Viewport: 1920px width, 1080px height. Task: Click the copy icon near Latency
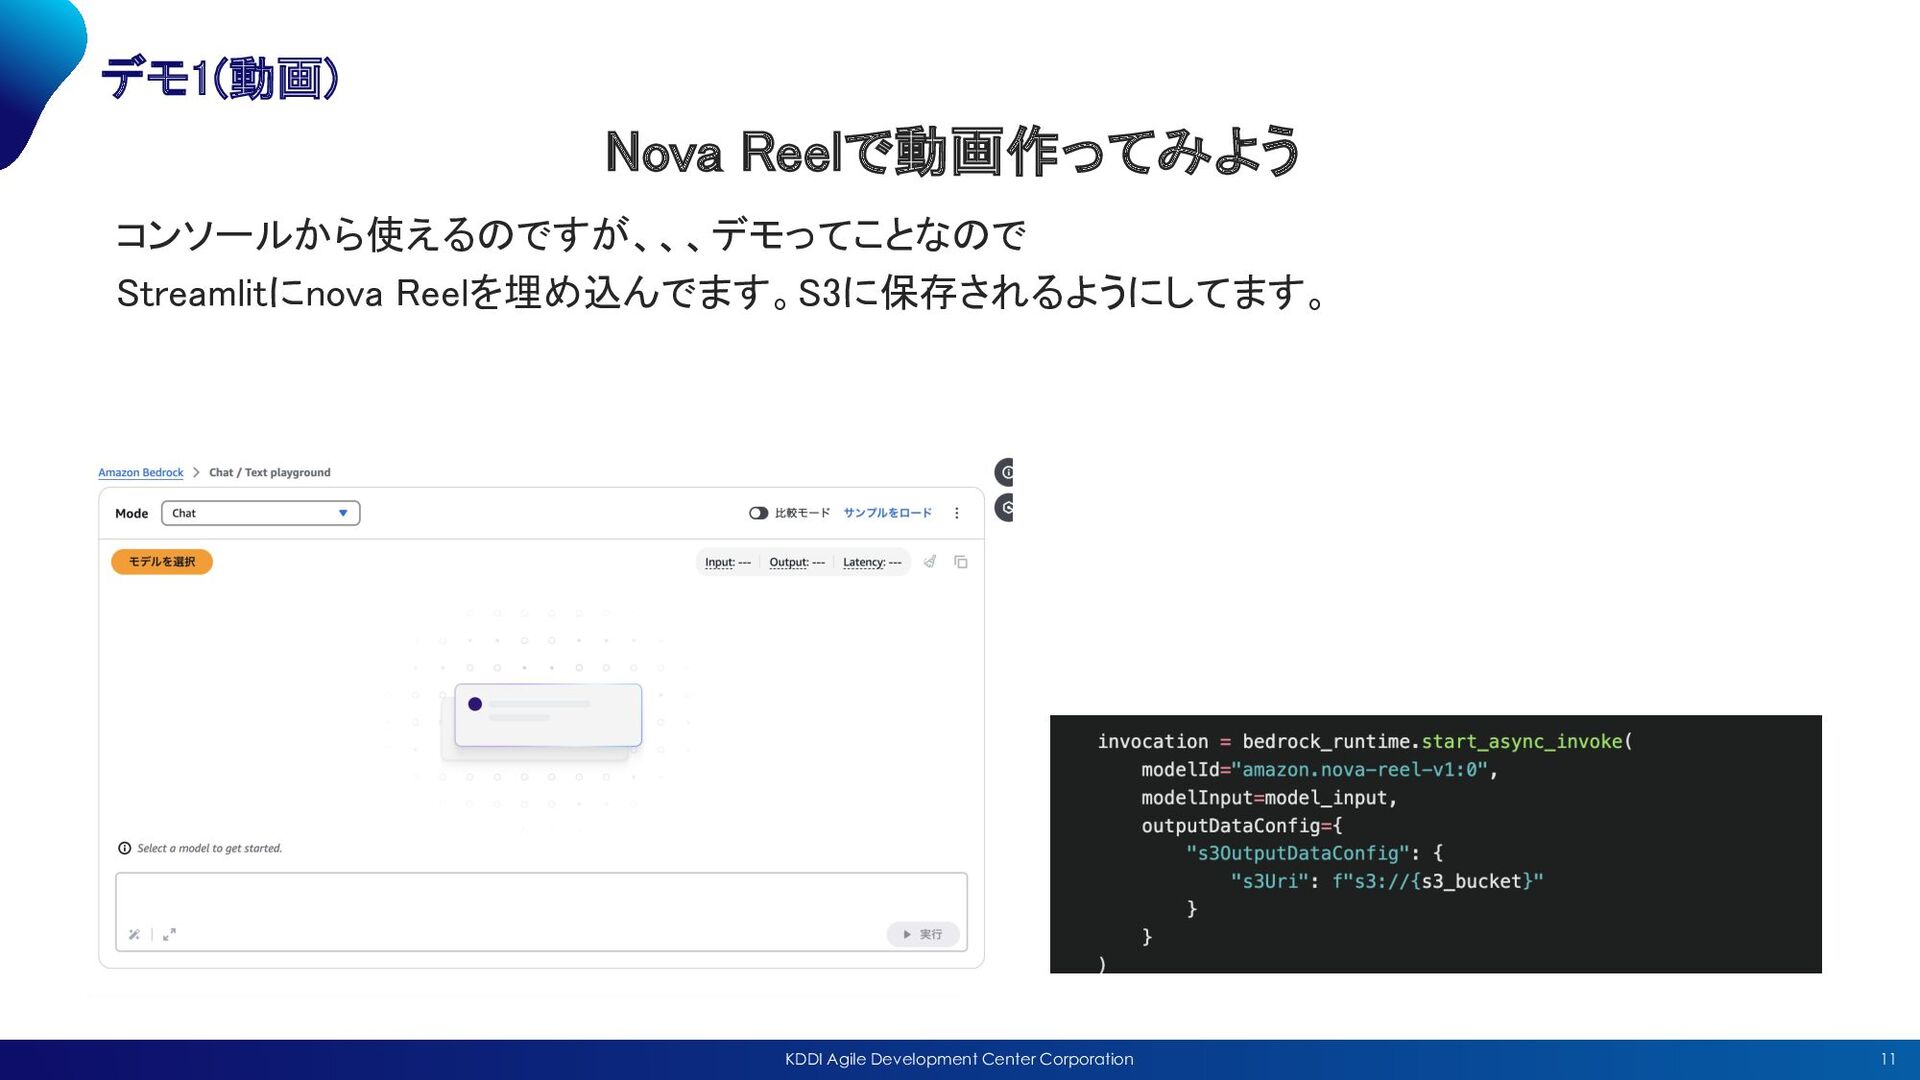click(x=961, y=562)
